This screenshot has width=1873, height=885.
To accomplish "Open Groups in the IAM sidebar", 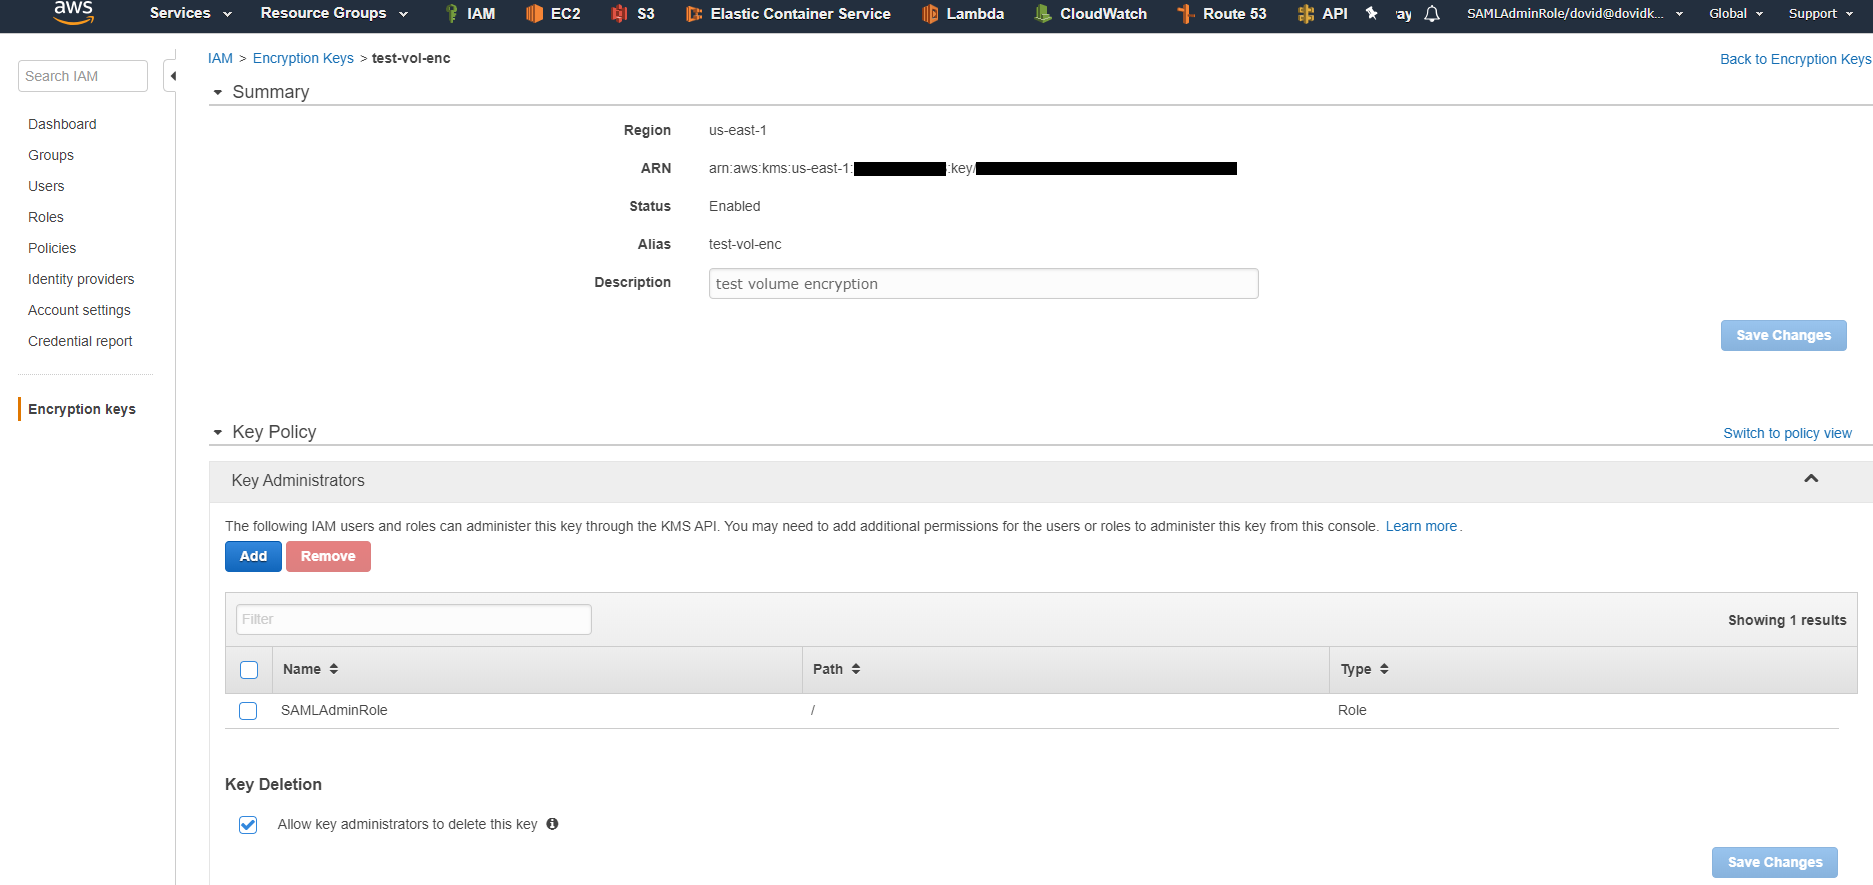I will click(x=51, y=155).
